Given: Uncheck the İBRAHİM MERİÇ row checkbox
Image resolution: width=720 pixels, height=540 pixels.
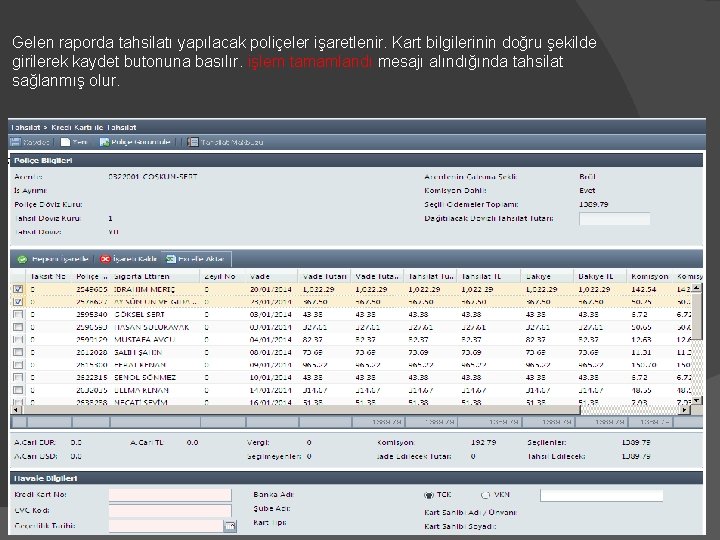Looking at the screenshot, I should [18, 289].
